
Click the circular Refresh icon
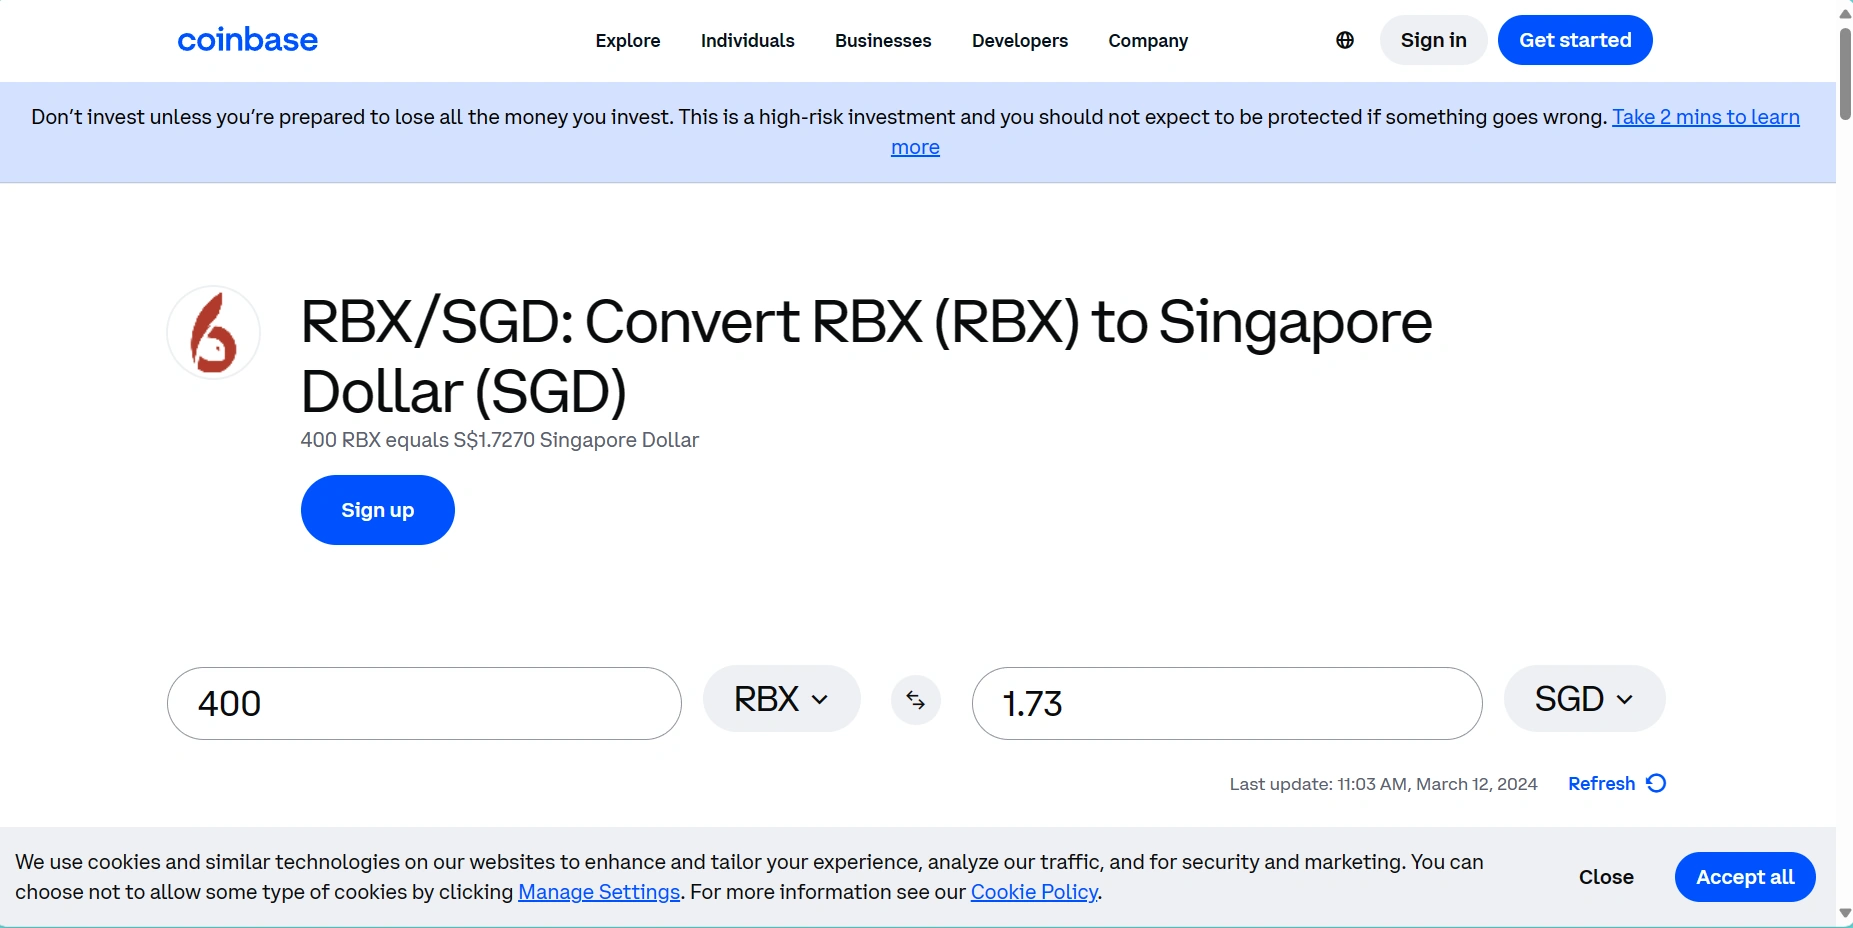[x=1654, y=784]
